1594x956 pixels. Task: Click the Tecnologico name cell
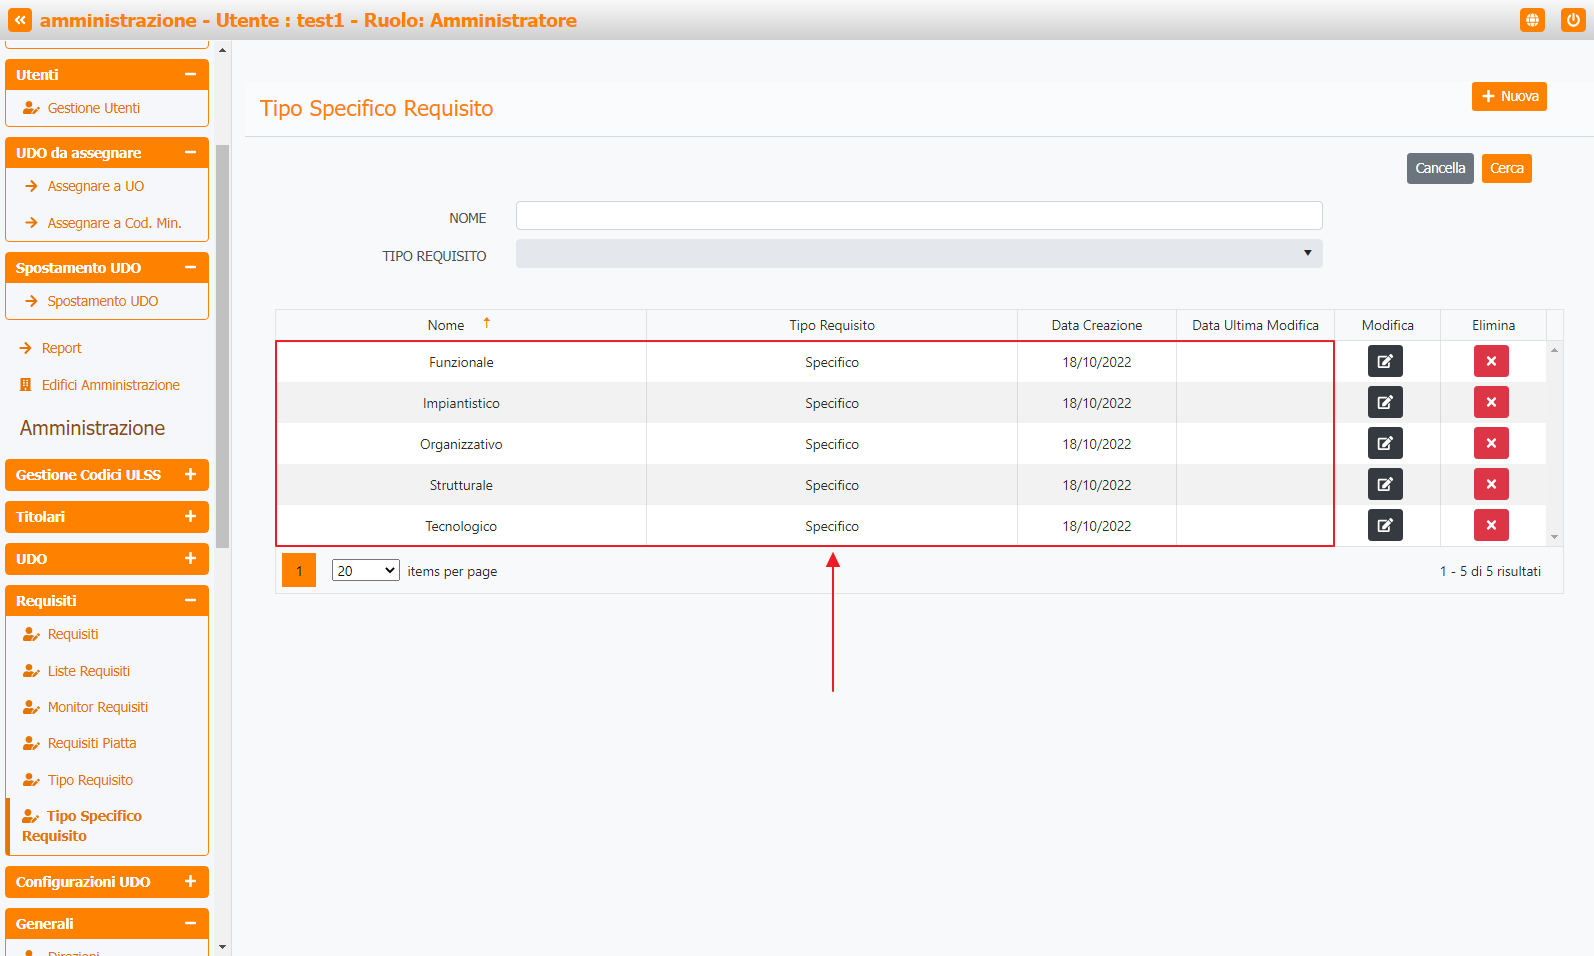[461, 526]
